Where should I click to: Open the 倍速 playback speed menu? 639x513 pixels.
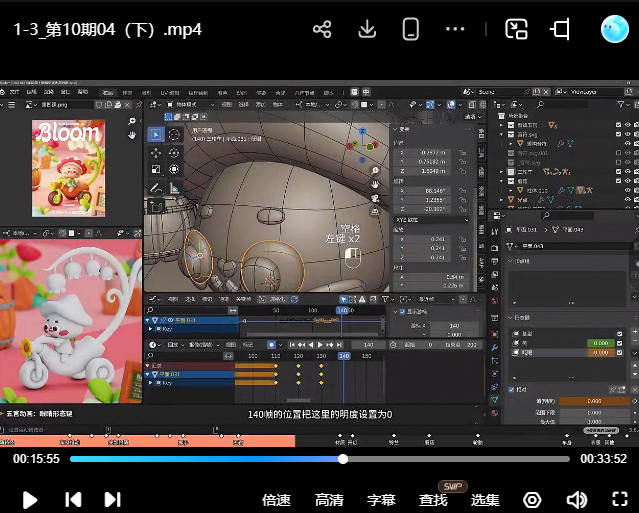pos(276,499)
